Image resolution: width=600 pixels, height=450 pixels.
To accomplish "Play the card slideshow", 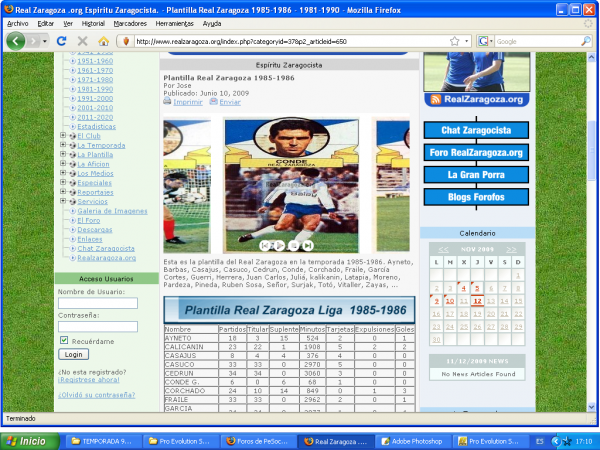I will tap(279, 245).
